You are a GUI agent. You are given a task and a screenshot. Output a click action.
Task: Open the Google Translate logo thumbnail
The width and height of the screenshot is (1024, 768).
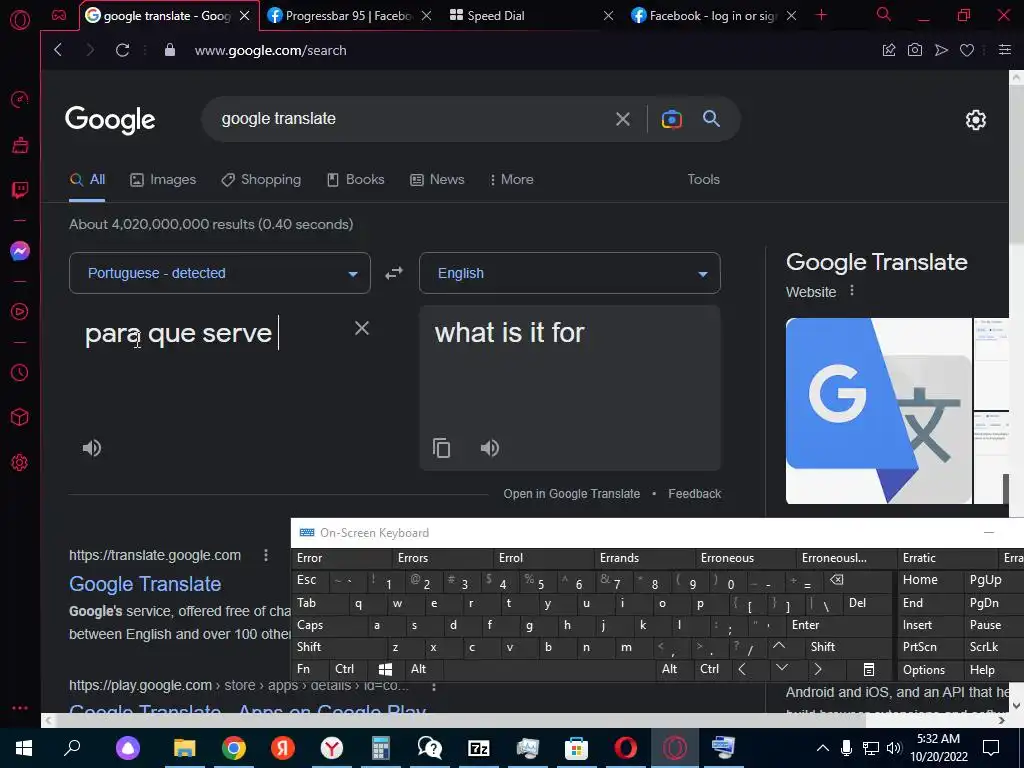pyautogui.click(x=878, y=411)
